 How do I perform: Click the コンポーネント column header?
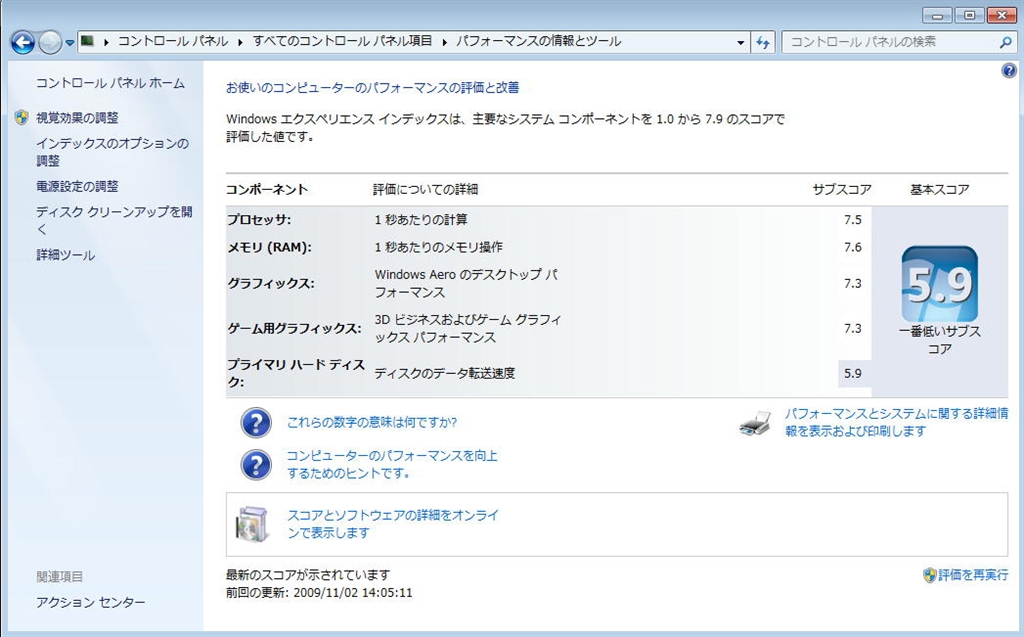click(x=266, y=189)
